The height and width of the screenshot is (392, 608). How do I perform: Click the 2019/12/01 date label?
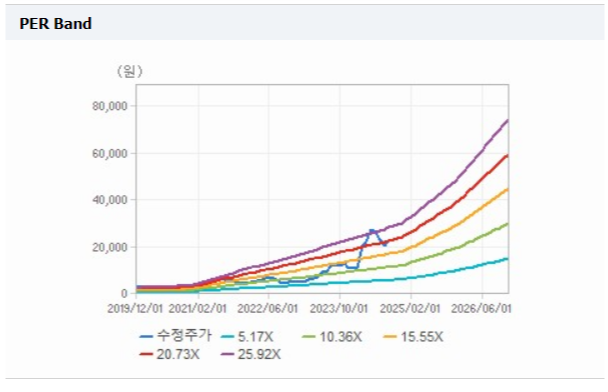click(x=135, y=309)
